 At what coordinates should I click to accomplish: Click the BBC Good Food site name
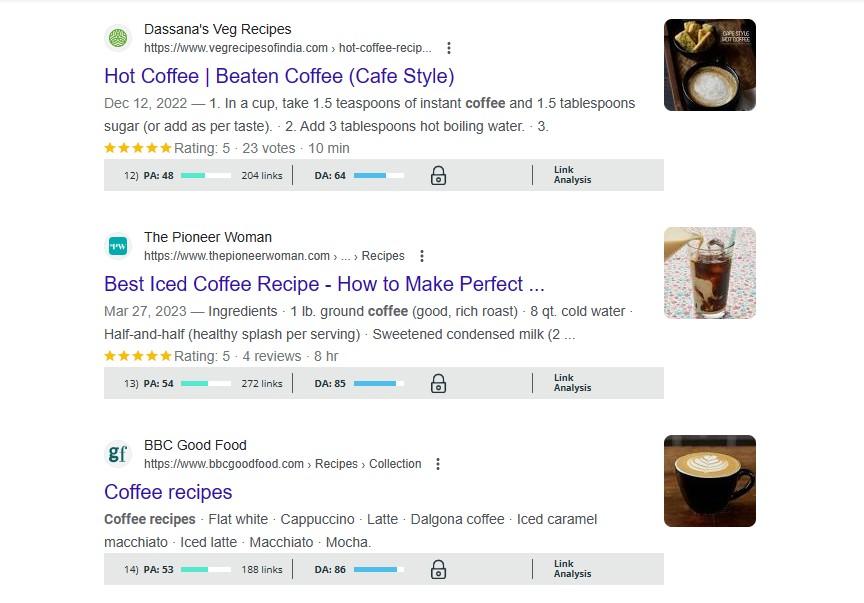coord(195,445)
